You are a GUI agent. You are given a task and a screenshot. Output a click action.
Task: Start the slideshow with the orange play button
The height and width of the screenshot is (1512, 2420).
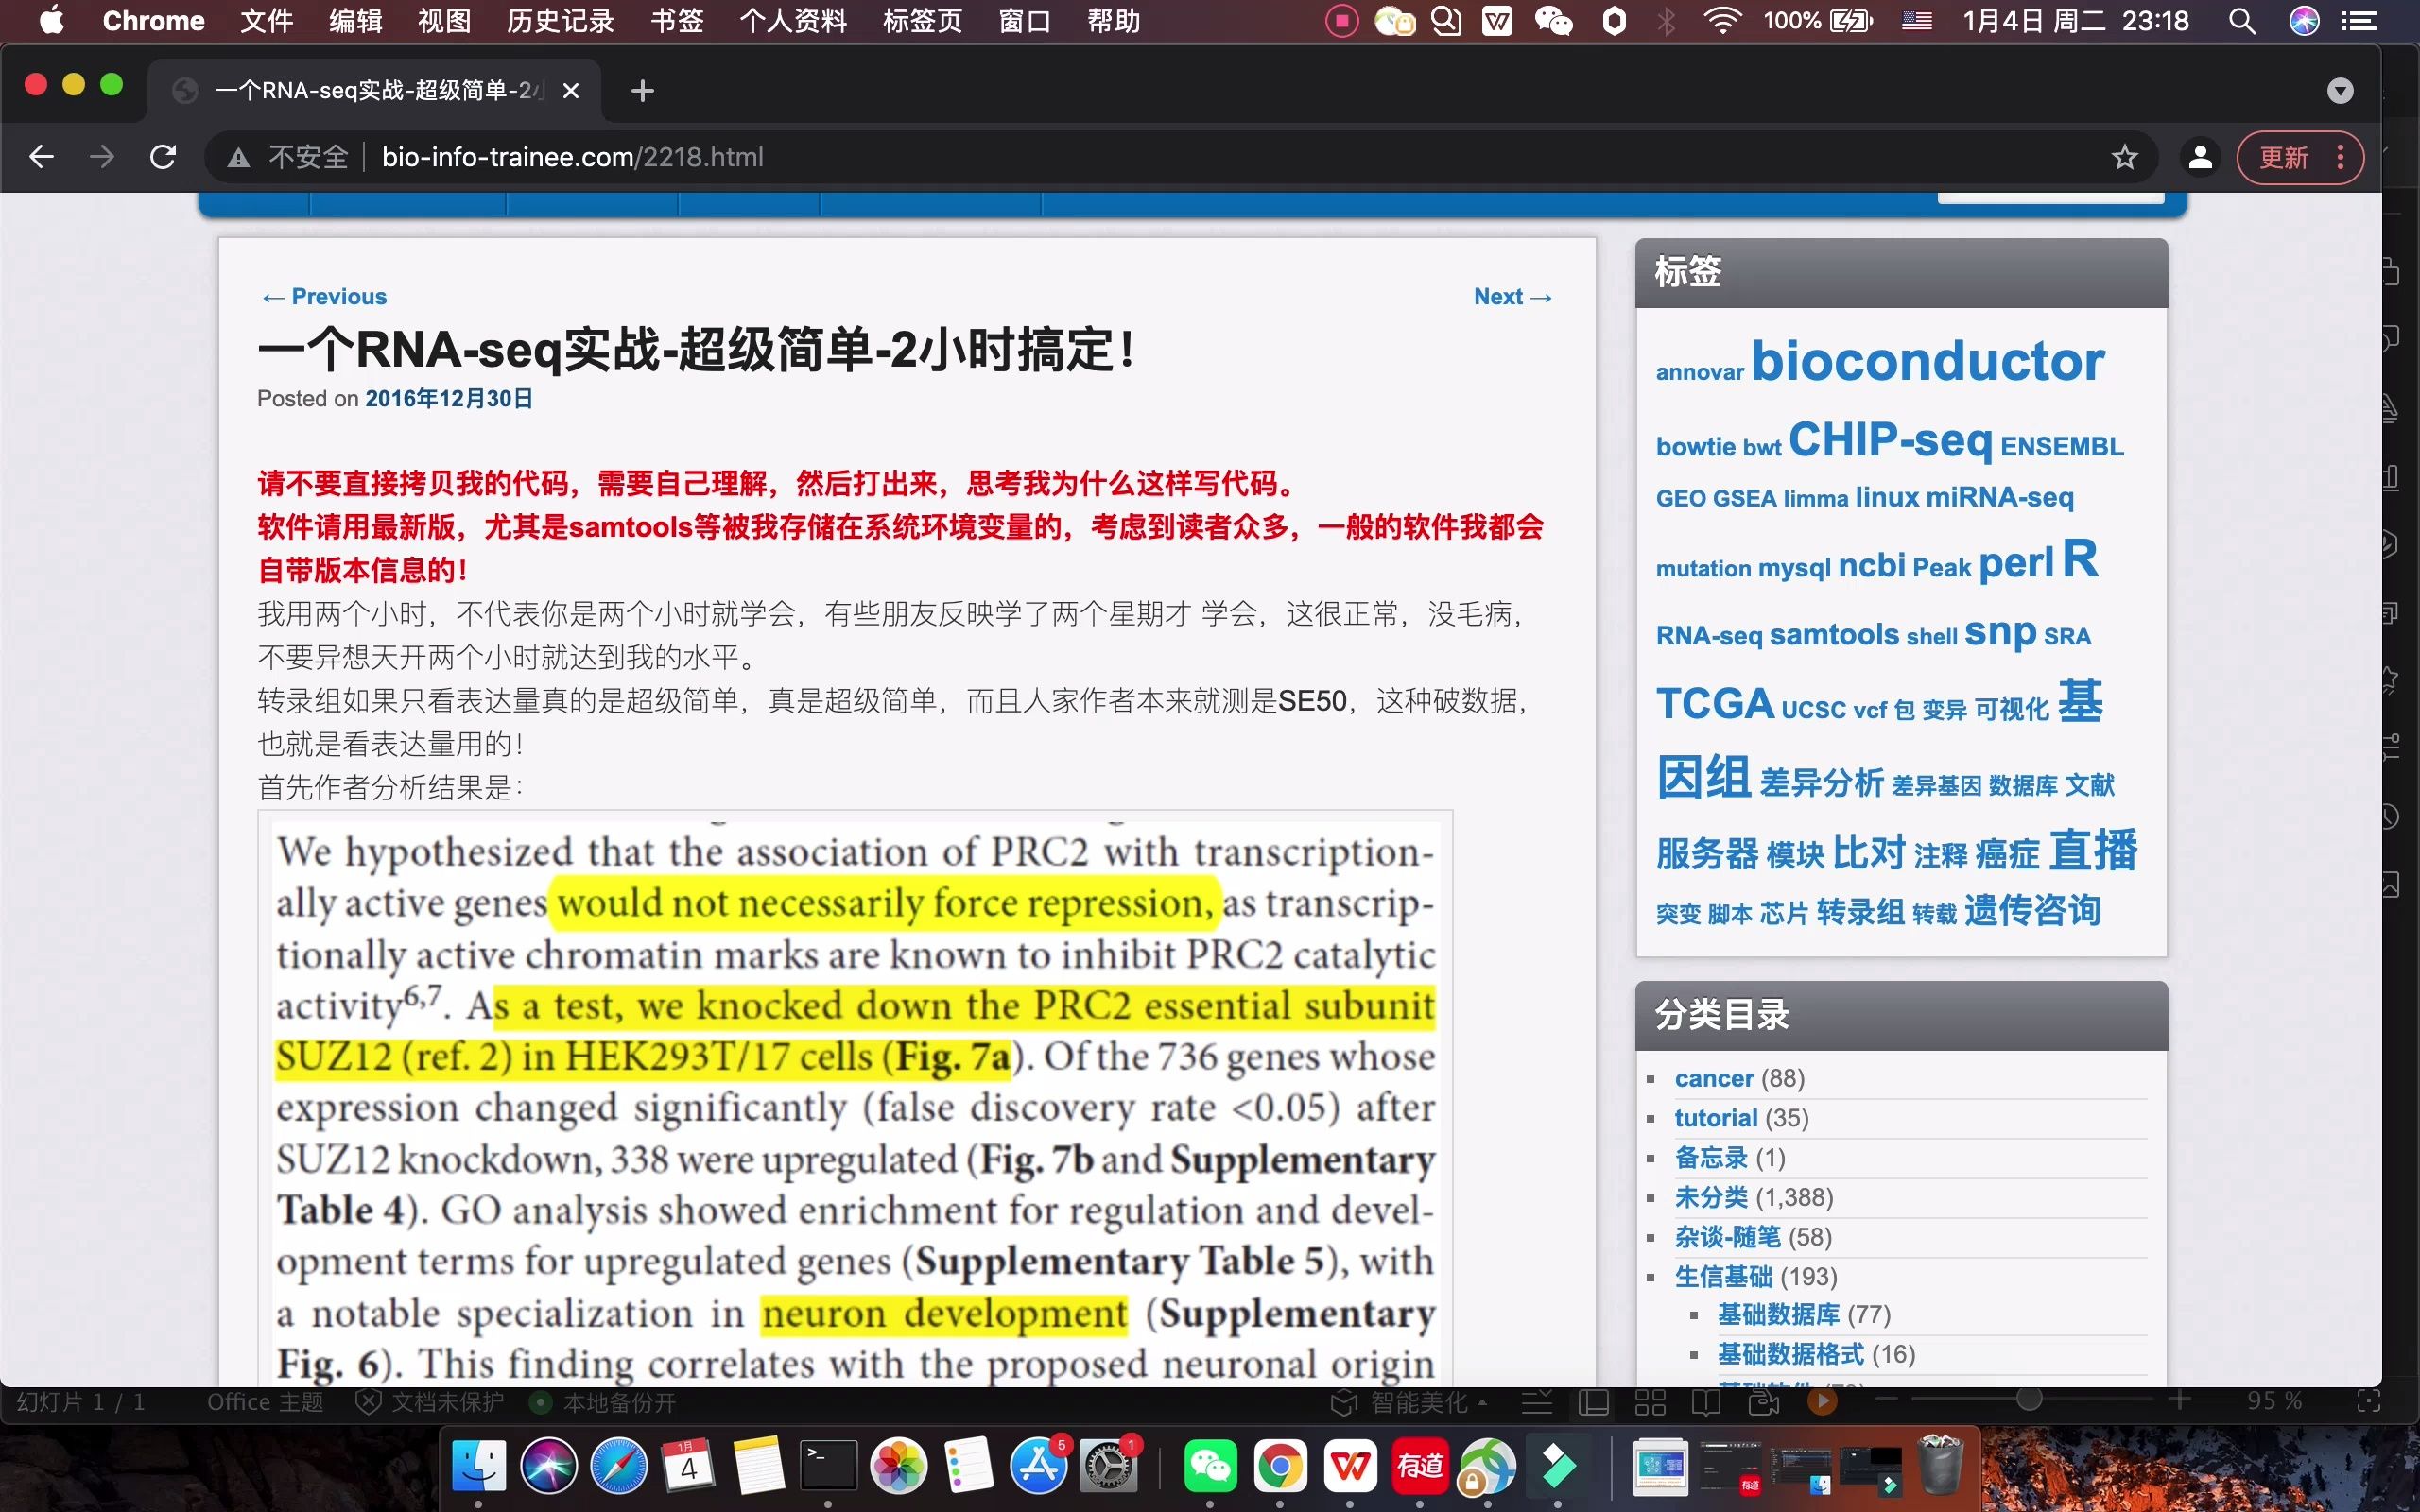tap(1823, 1401)
